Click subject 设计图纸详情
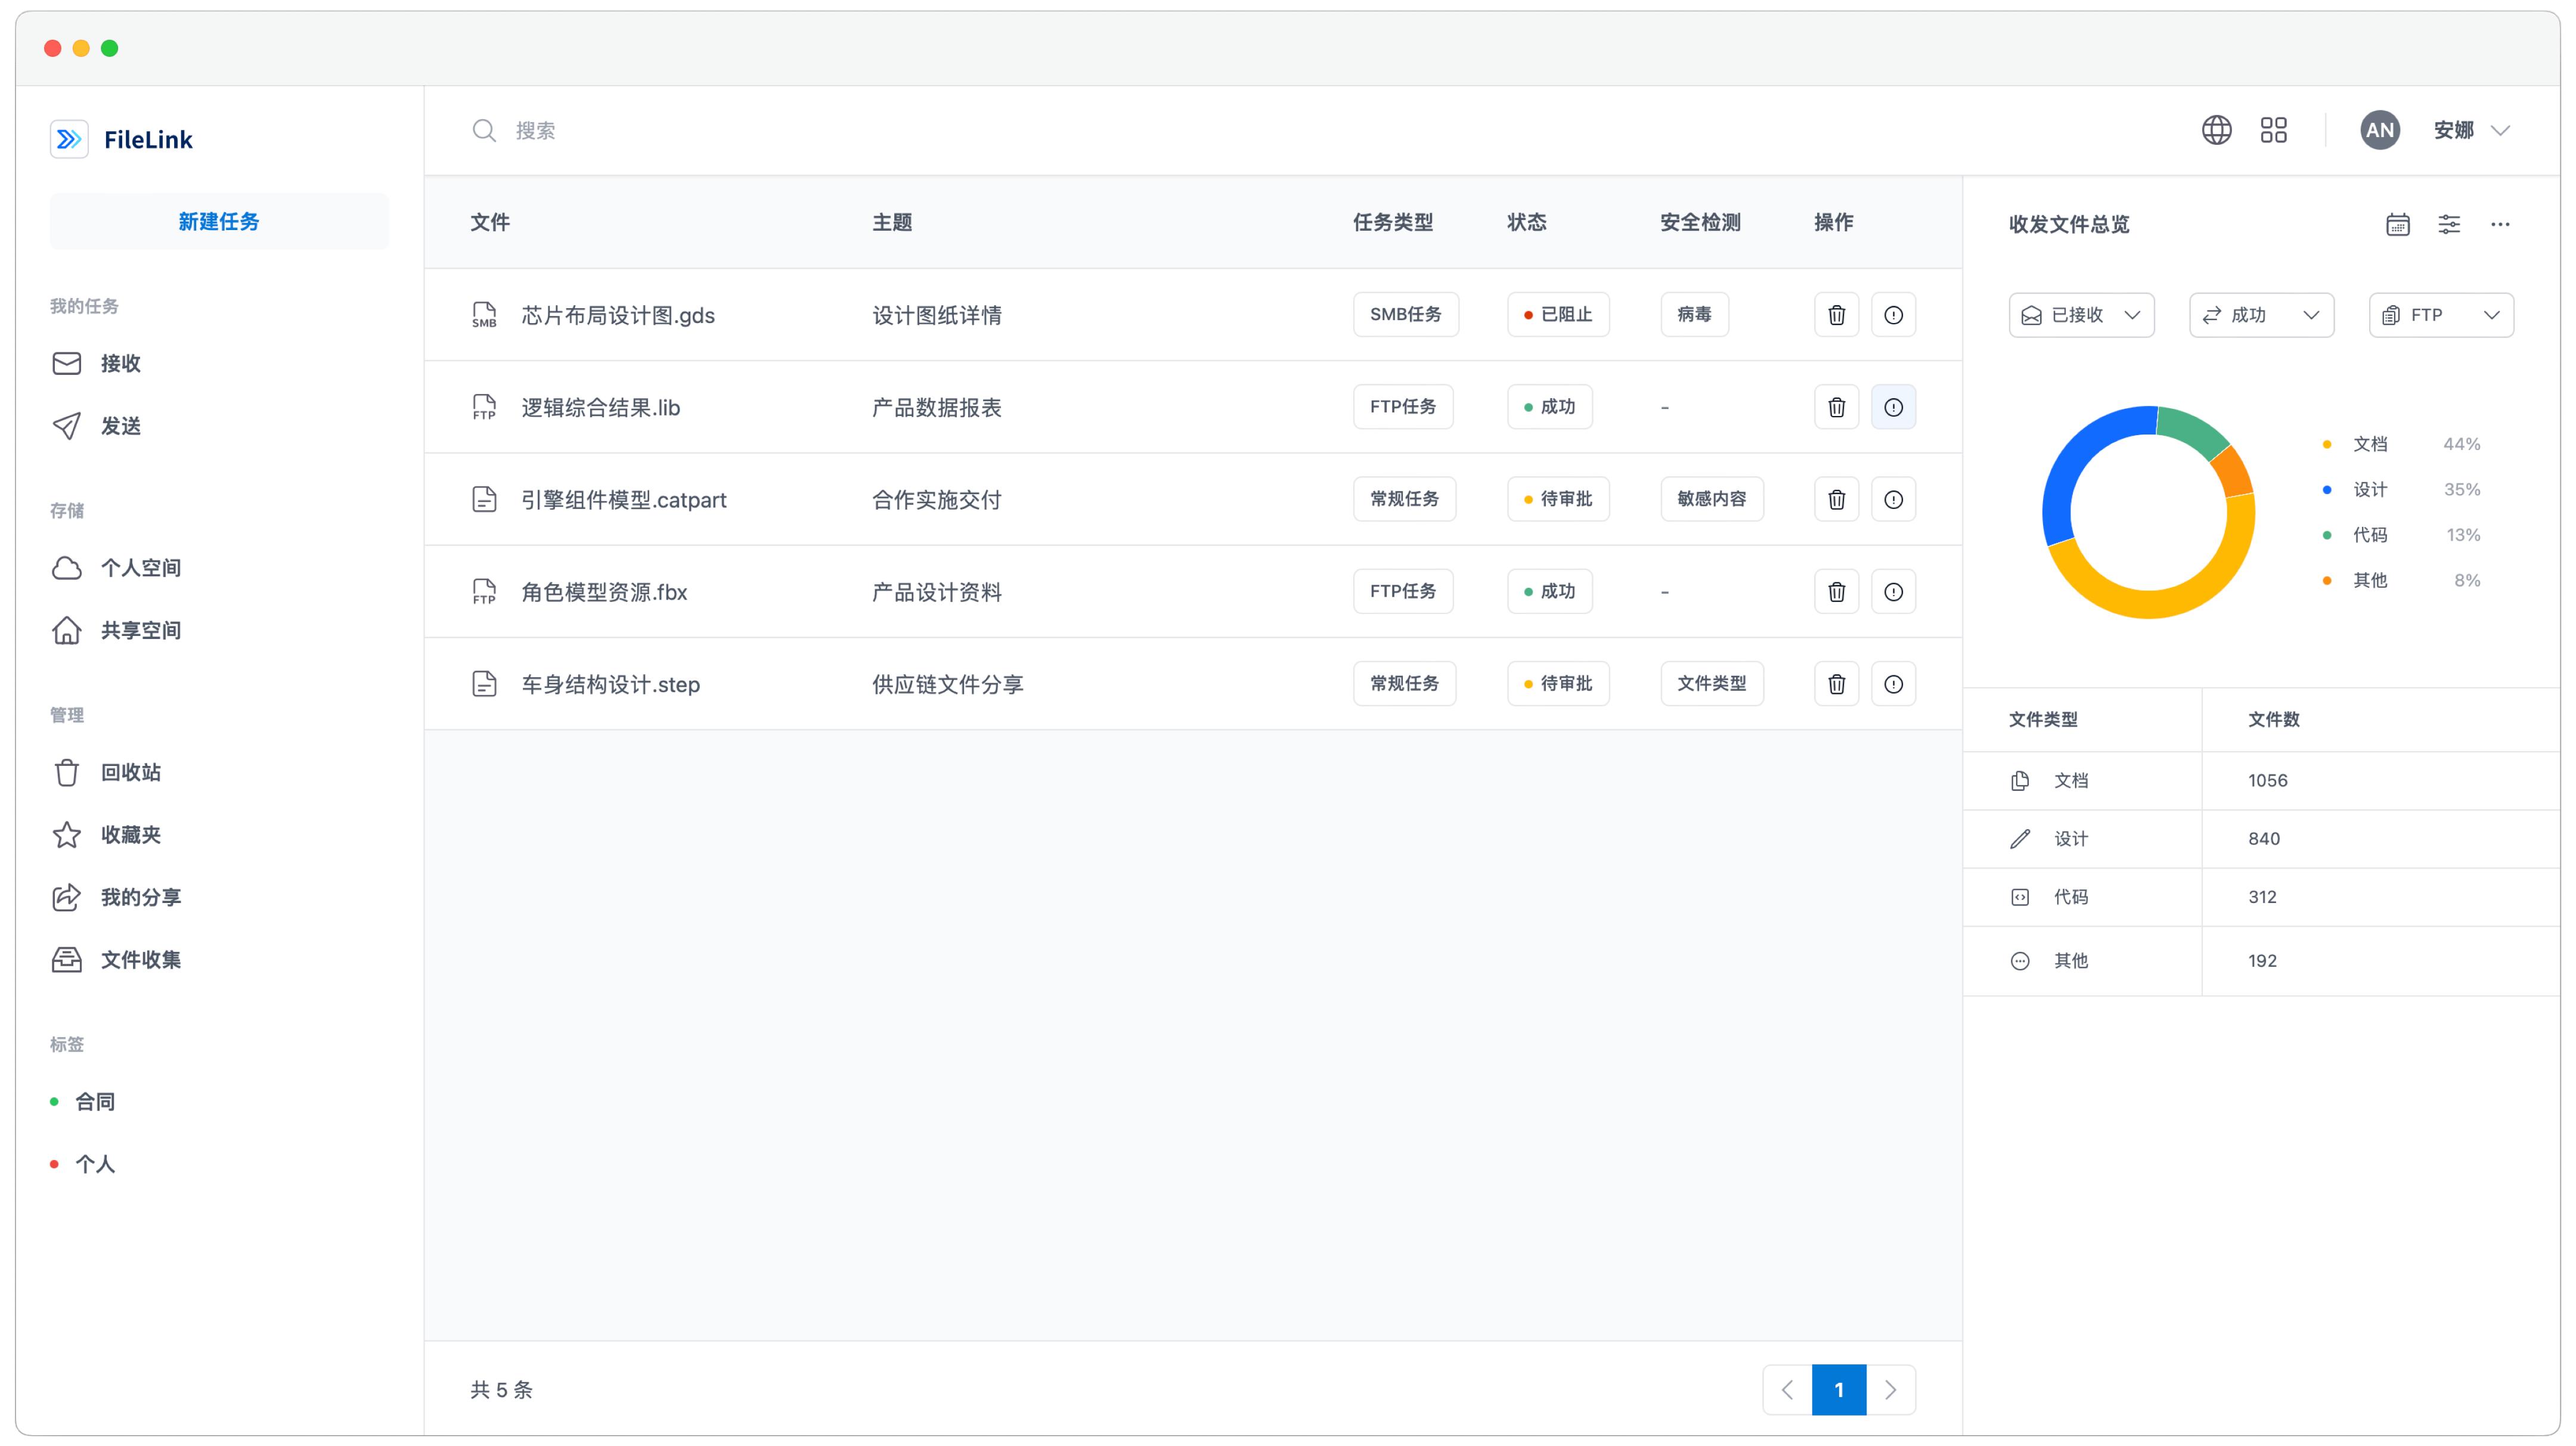Viewport: 2576px width, 1446px height. tap(937, 315)
